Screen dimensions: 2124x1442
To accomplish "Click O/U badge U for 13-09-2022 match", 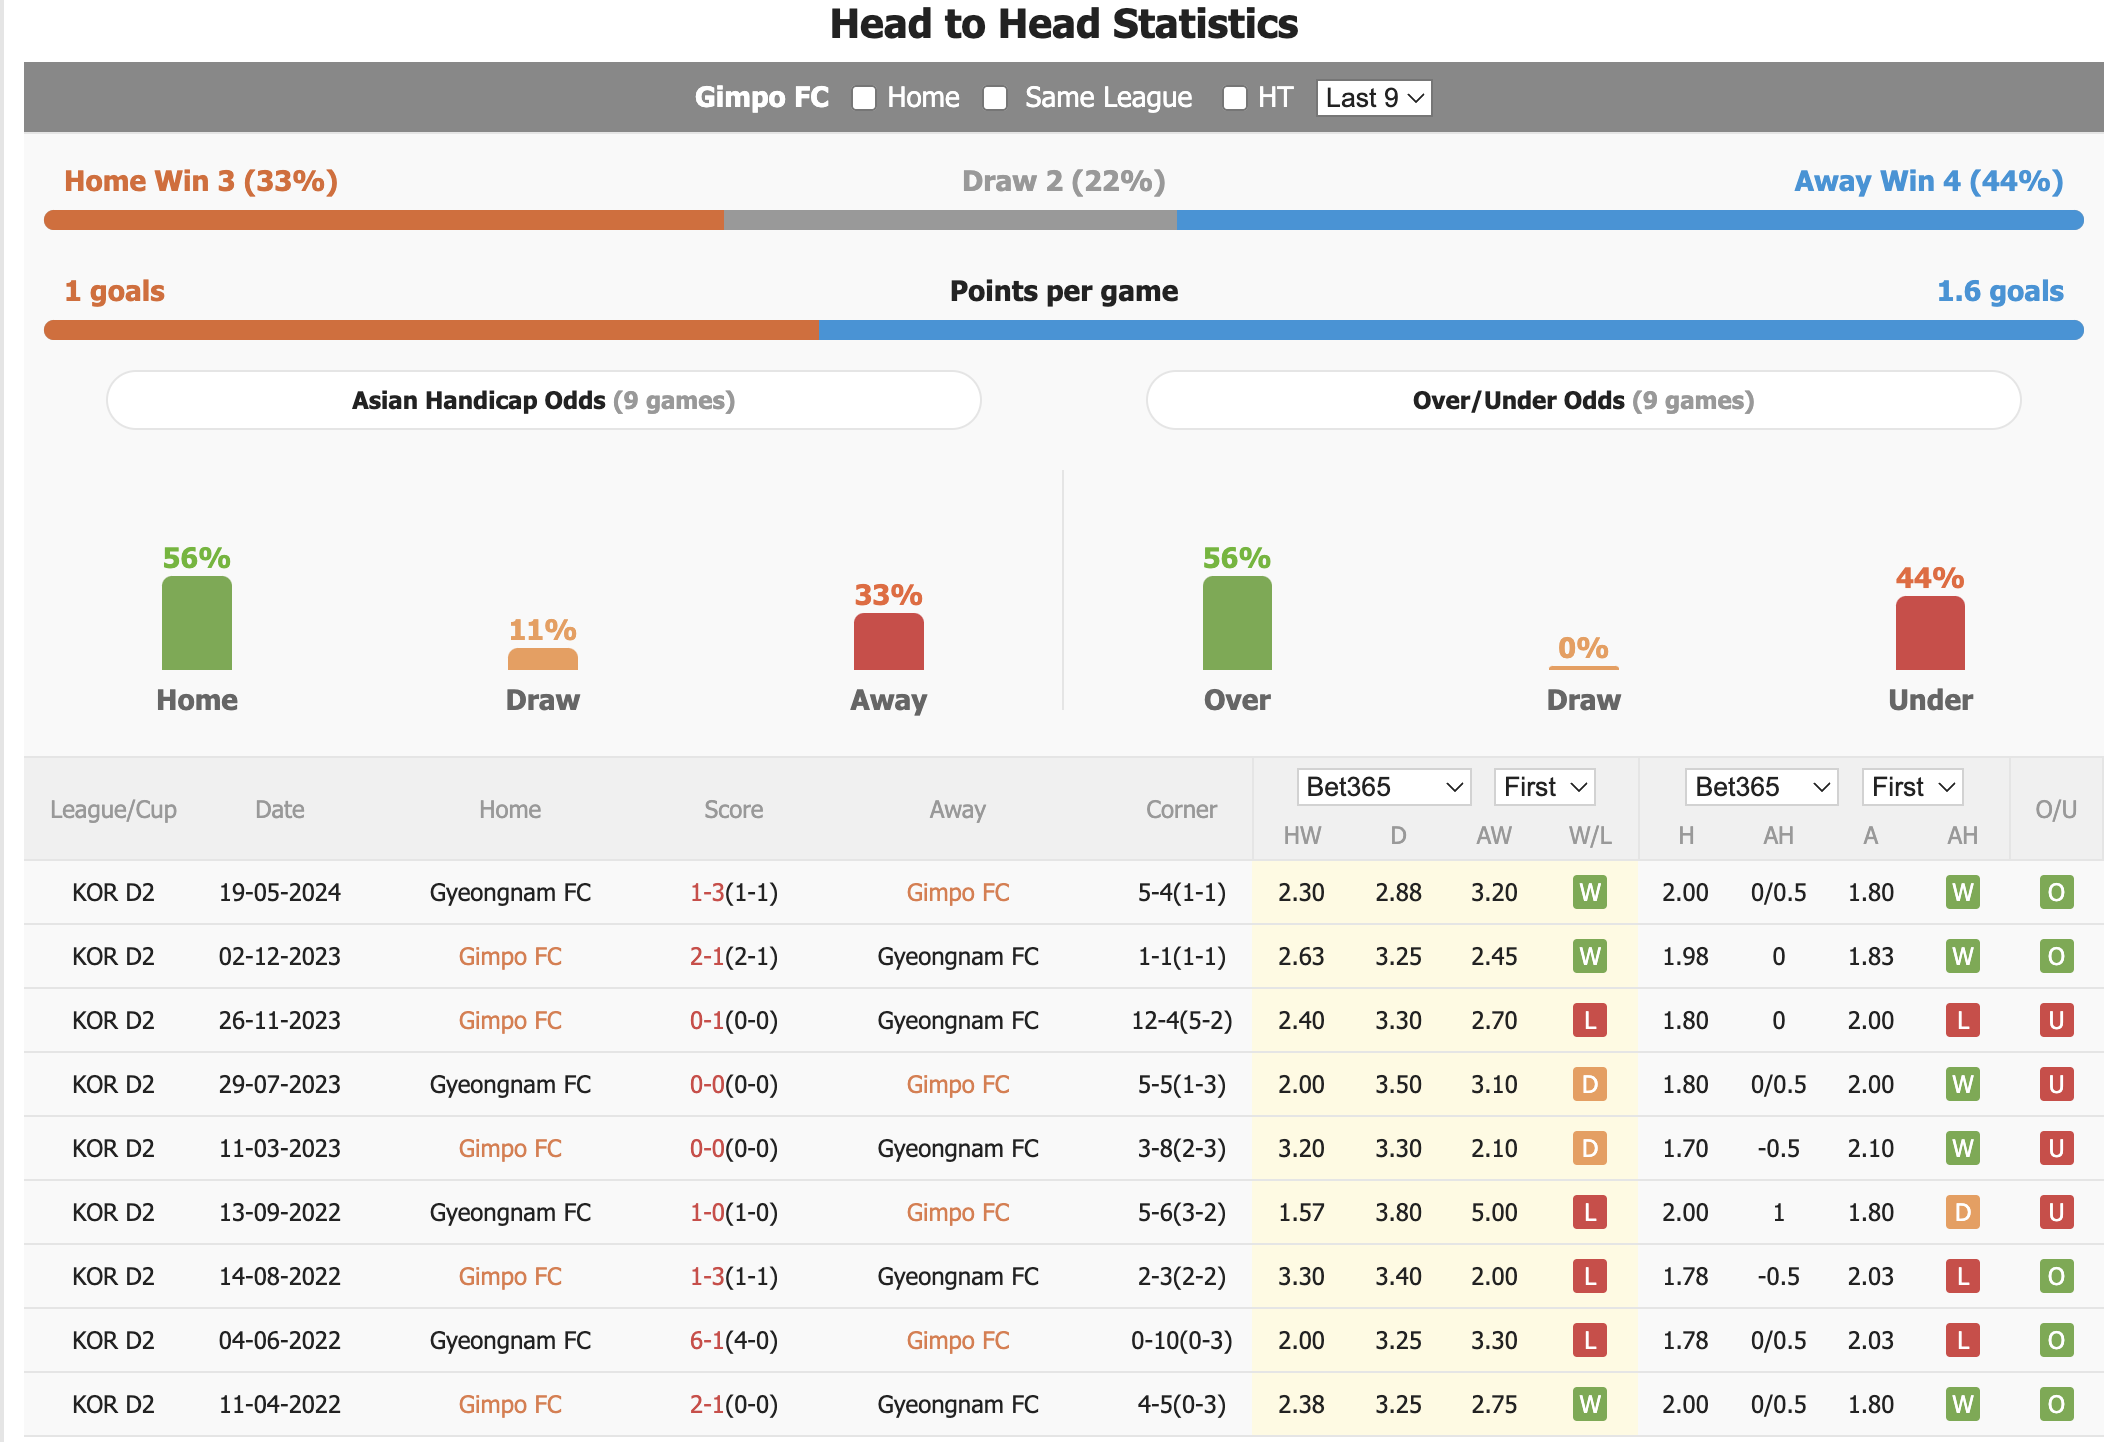I will 2057,1212.
